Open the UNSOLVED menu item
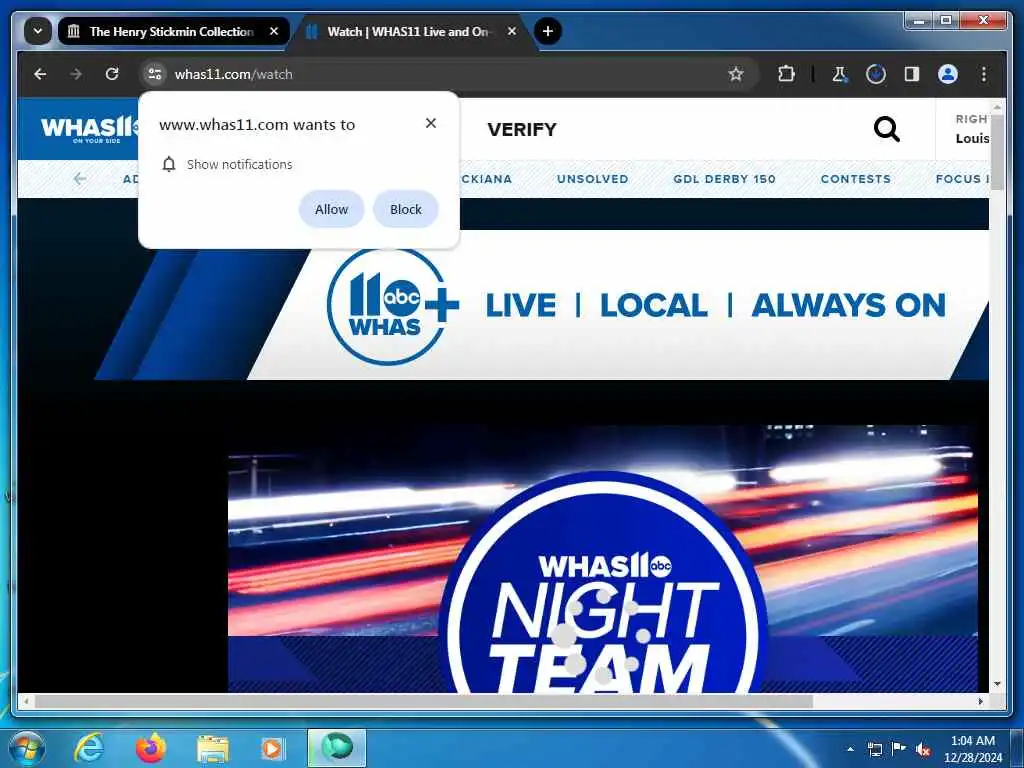This screenshot has width=1024, height=768. tap(592, 179)
